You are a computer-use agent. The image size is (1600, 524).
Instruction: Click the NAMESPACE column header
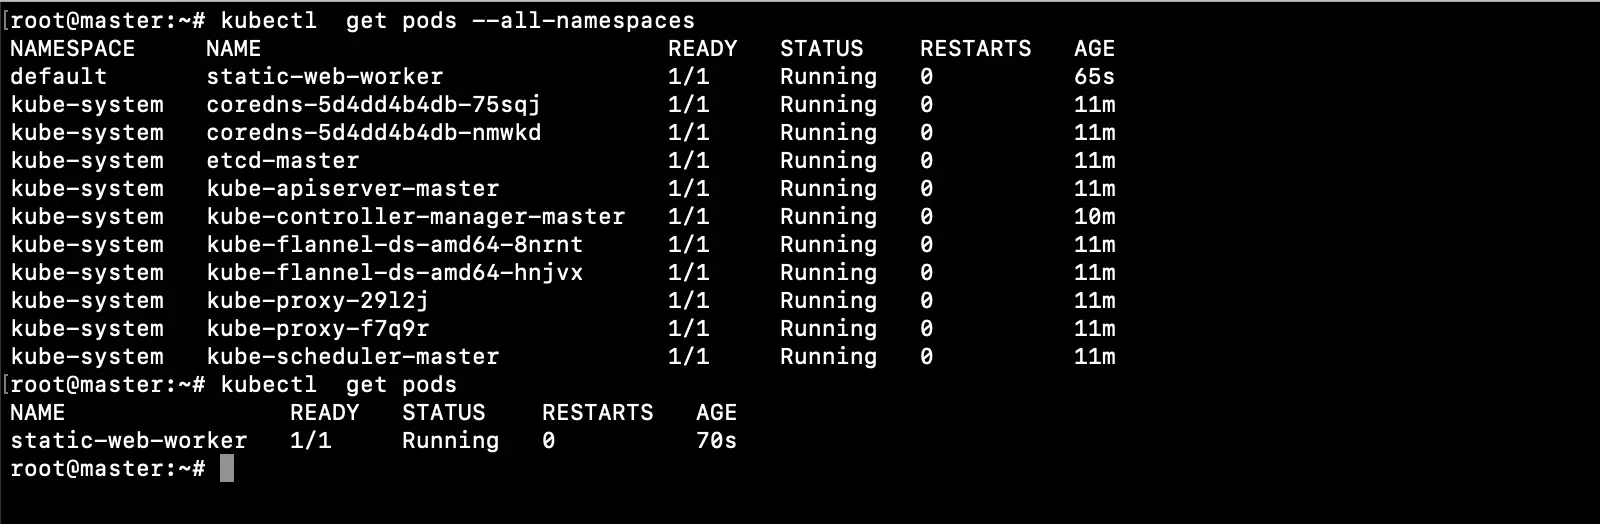72,49
